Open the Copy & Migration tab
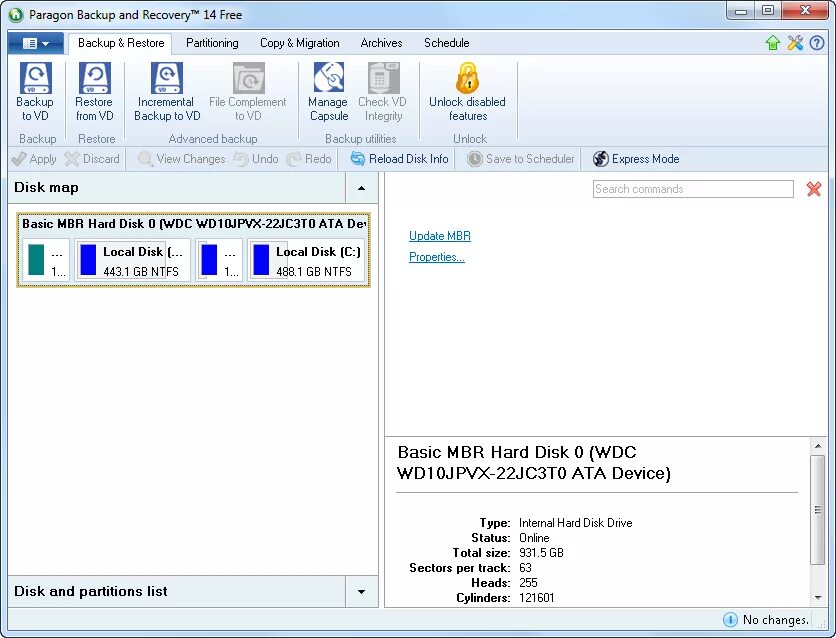 pos(300,43)
